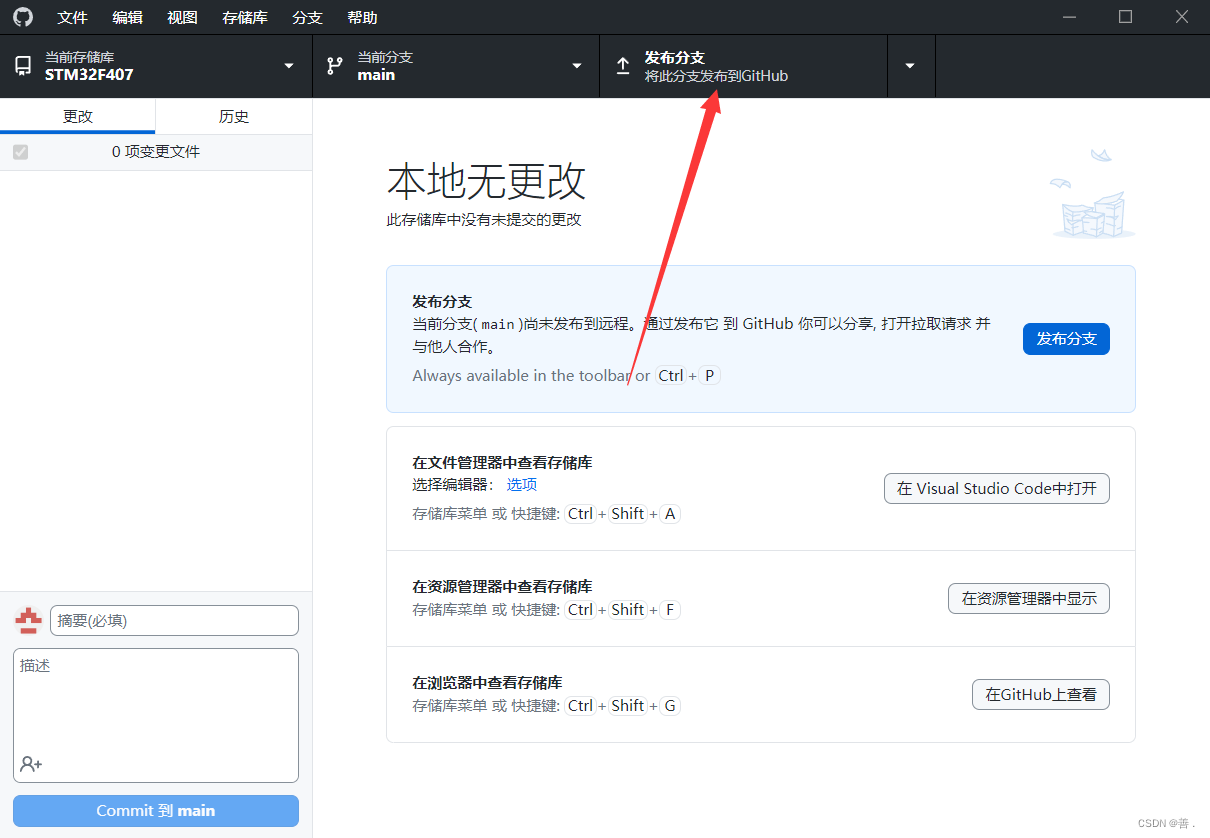
Task: Expand the current branch main dropdown arrow
Action: click(x=576, y=66)
